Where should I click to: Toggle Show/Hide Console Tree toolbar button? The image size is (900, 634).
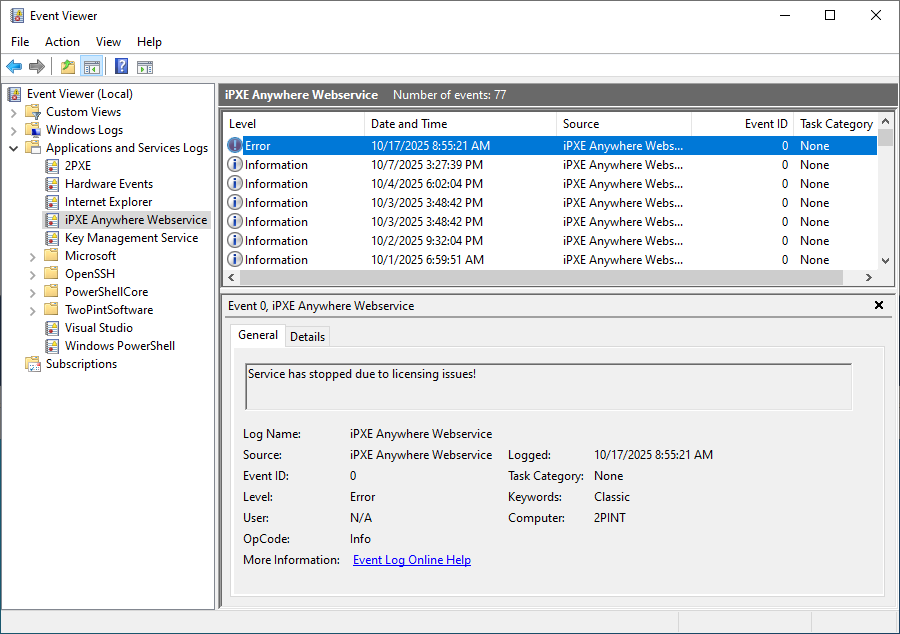[x=92, y=67]
